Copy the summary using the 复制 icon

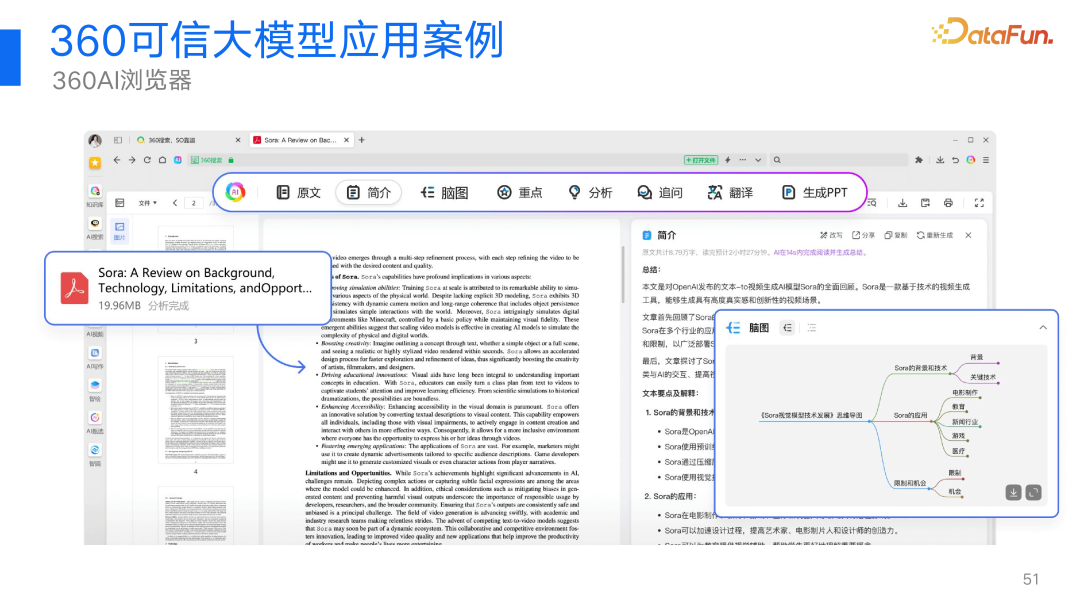896,235
